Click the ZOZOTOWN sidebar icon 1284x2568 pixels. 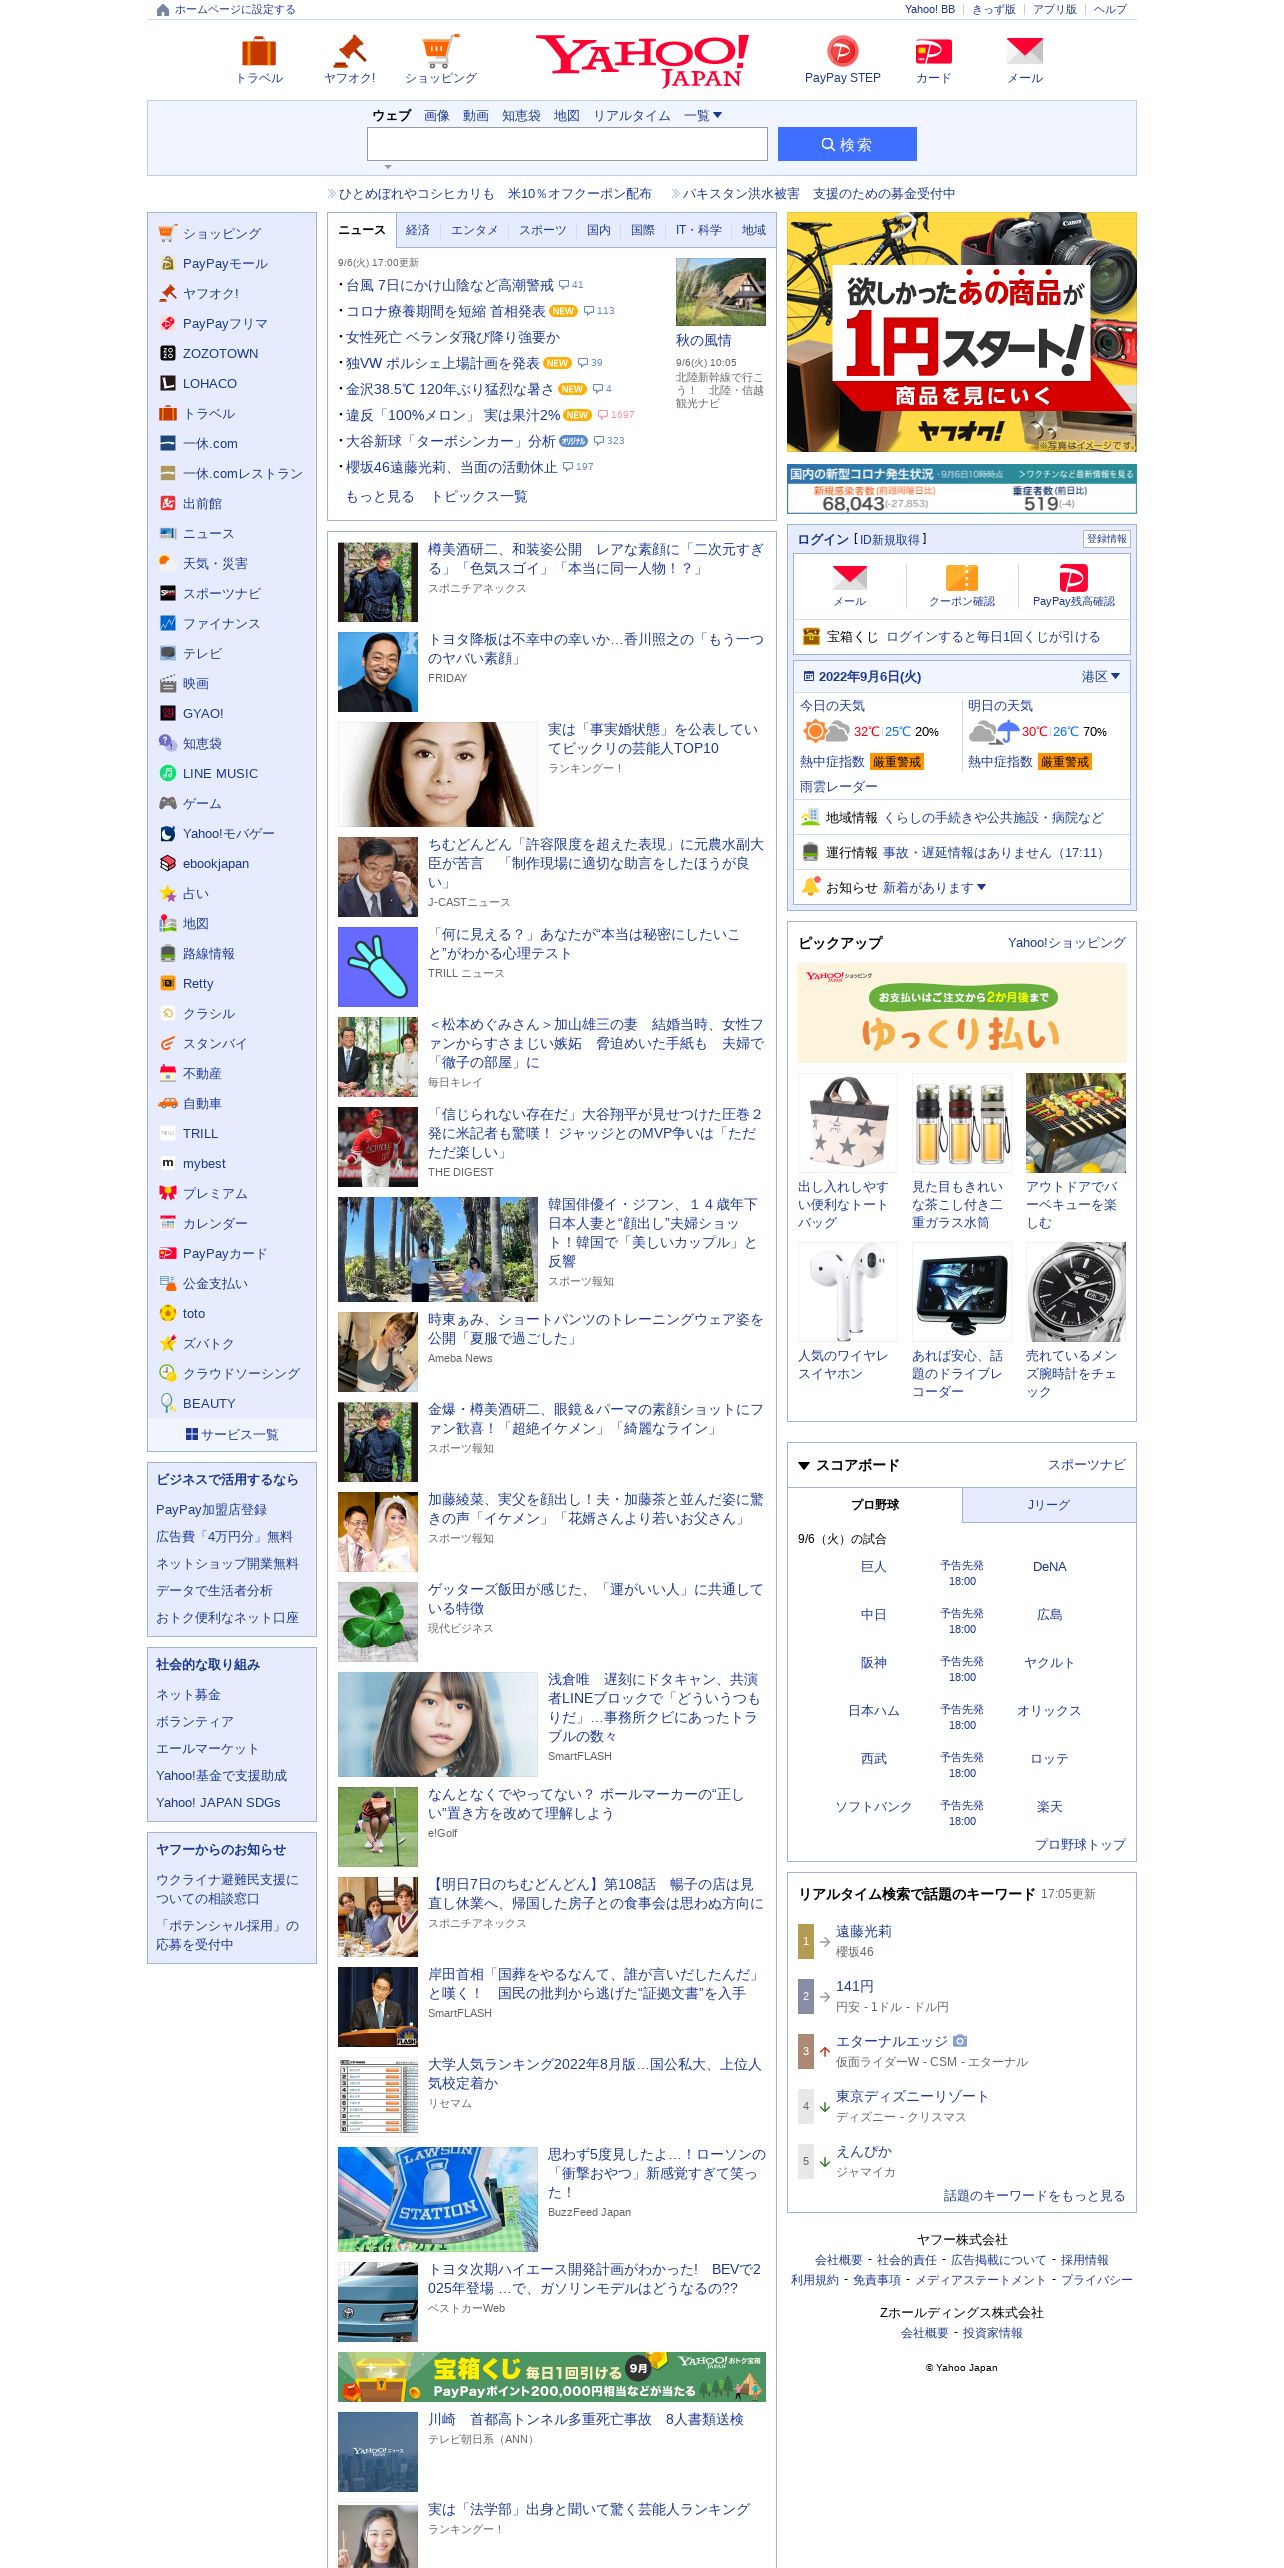pyautogui.click(x=168, y=353)
